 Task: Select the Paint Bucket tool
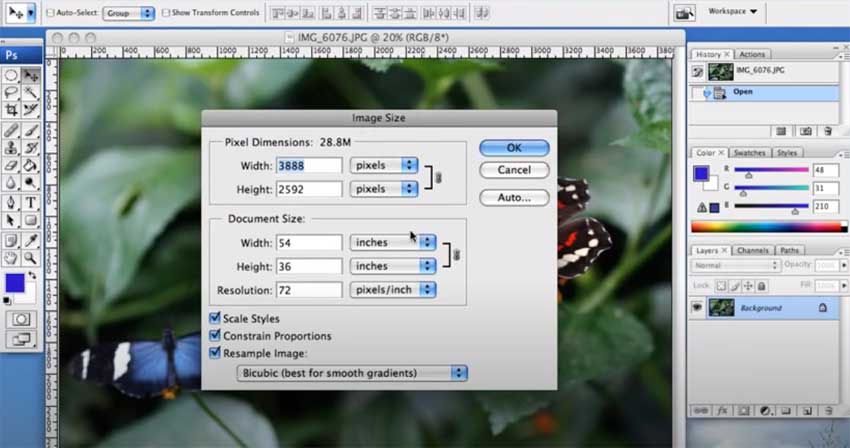tap(31, 165)
